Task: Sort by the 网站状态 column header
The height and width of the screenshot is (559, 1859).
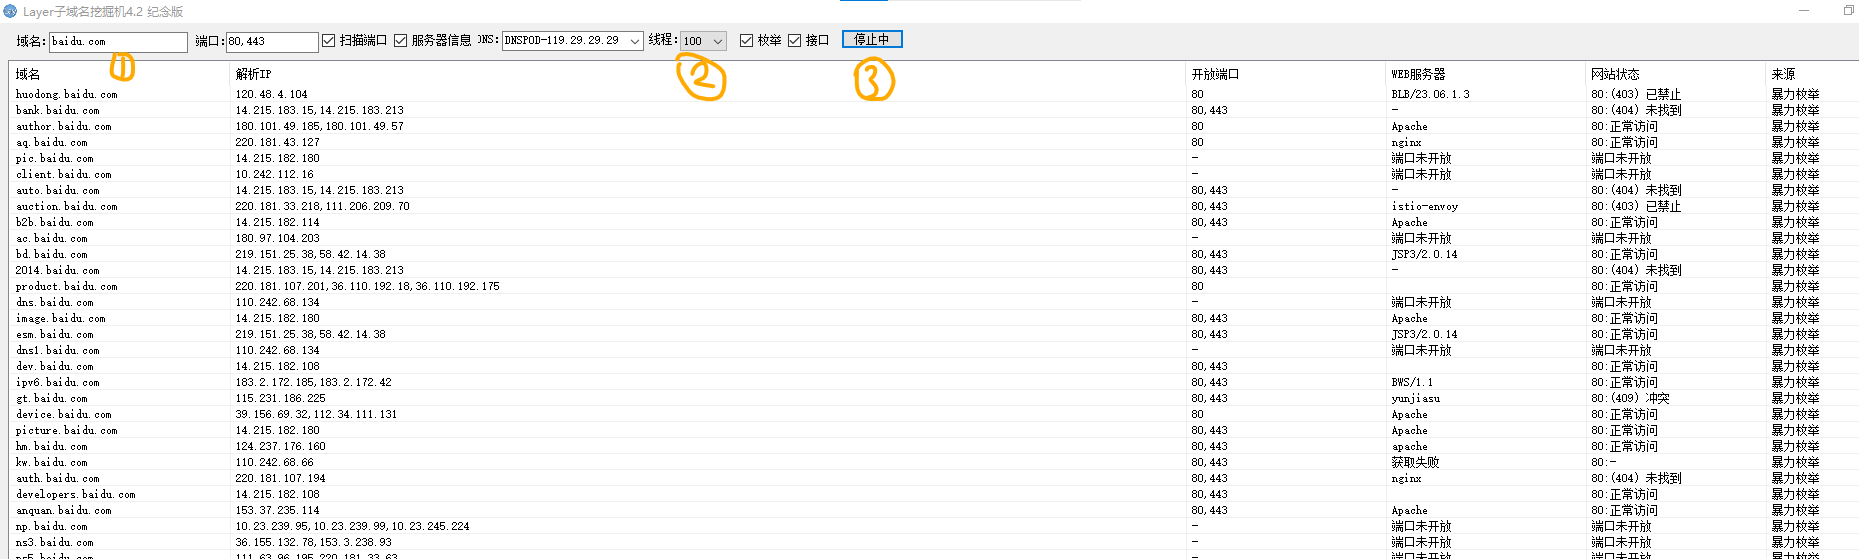Action: pyautogui.click(x=1675, y=74)
